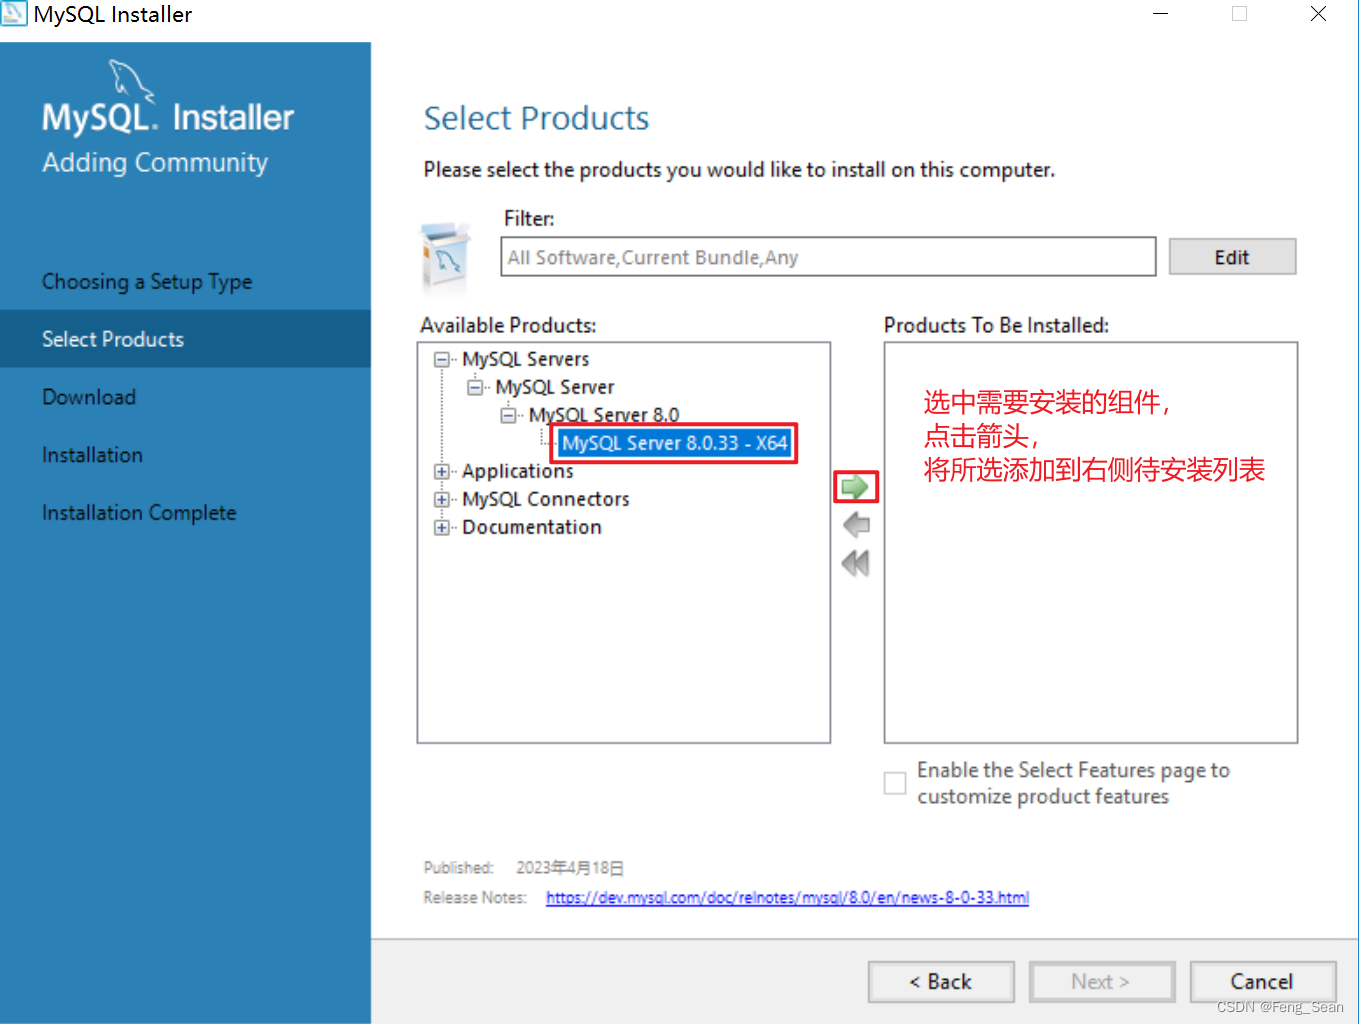The height and width of the screenshot is (1024, 1359).
Task: Click the remove-all double left arrow
Action: click(856, 563)
